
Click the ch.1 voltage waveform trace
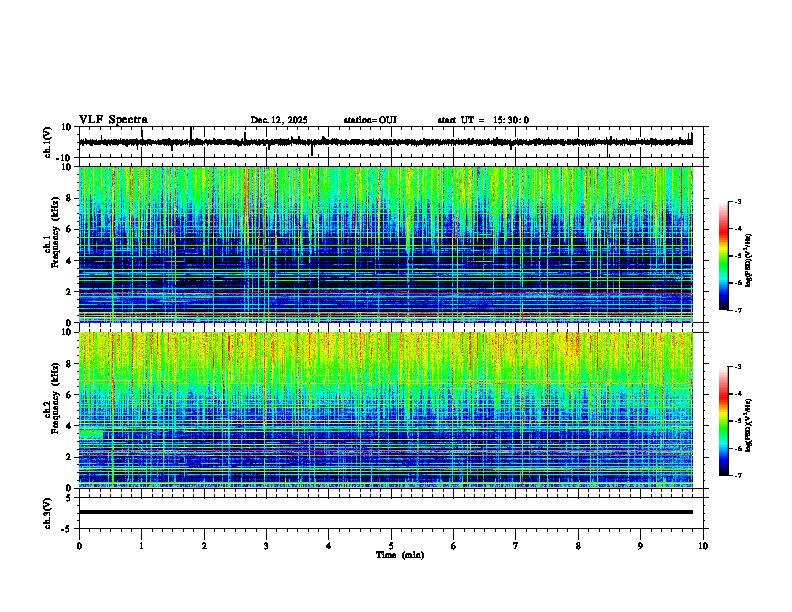[x=386, y=142]
